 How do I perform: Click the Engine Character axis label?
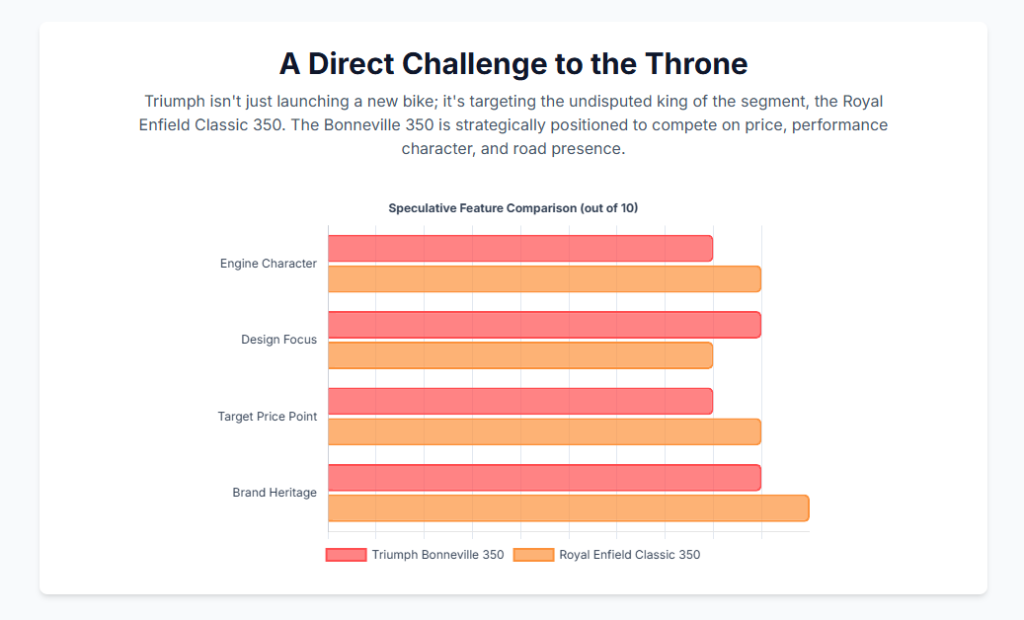268,264
